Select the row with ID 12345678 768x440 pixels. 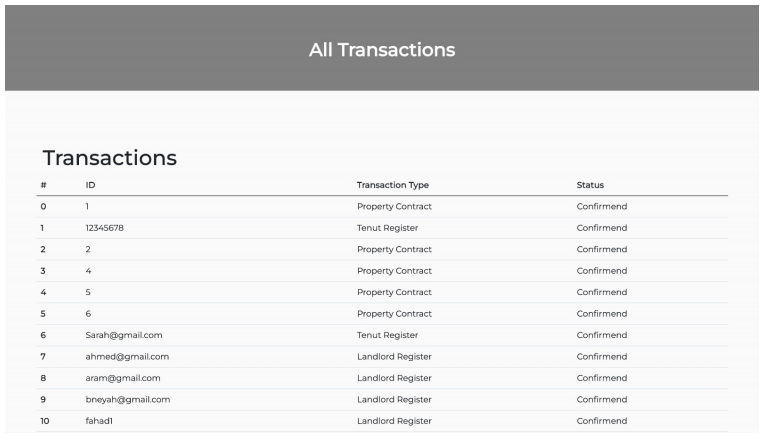click(x=382, y=228)
